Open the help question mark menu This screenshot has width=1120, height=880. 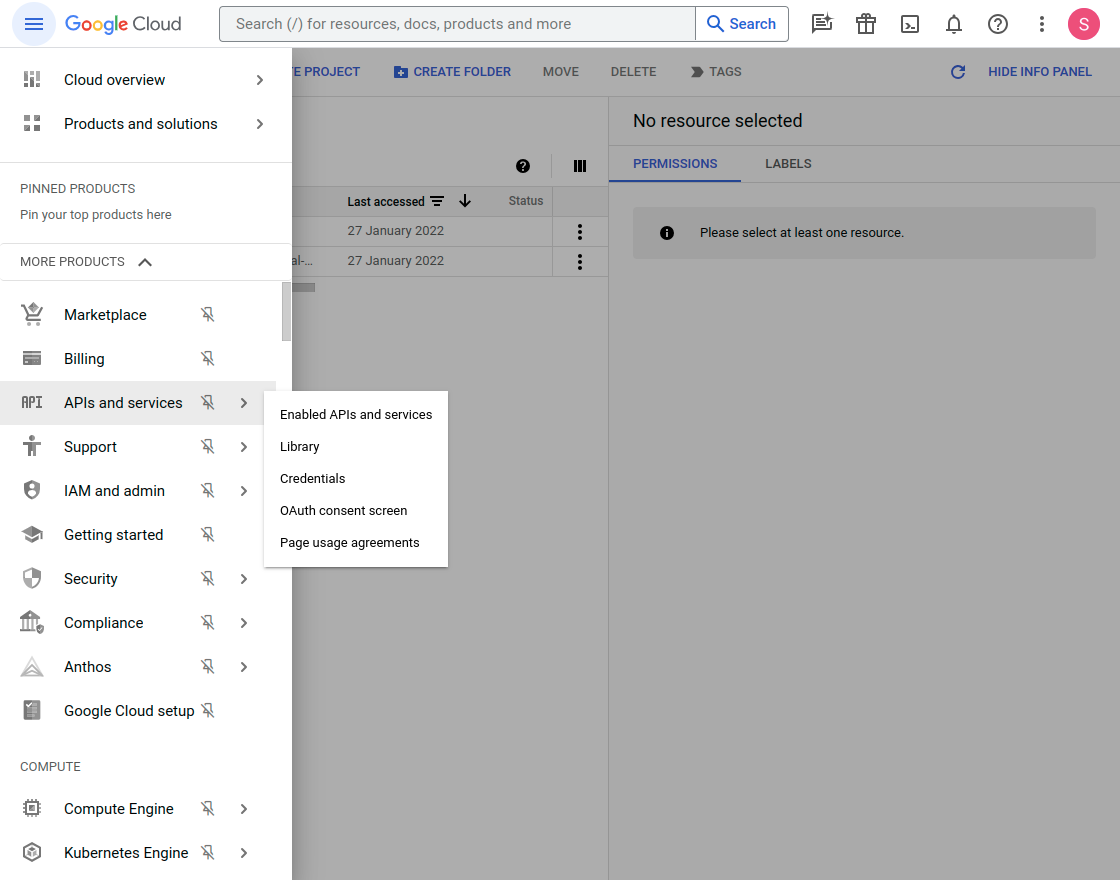(998, 24)
